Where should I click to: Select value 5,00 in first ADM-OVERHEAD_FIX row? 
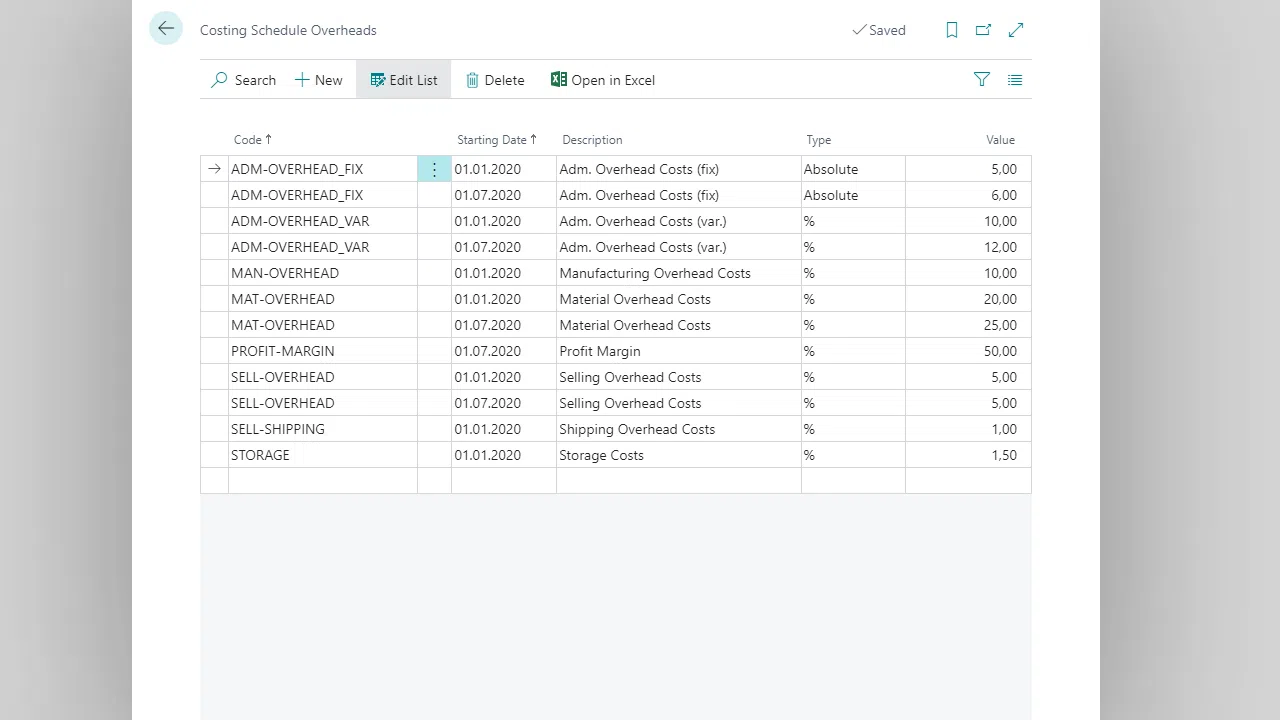(968, 169)
